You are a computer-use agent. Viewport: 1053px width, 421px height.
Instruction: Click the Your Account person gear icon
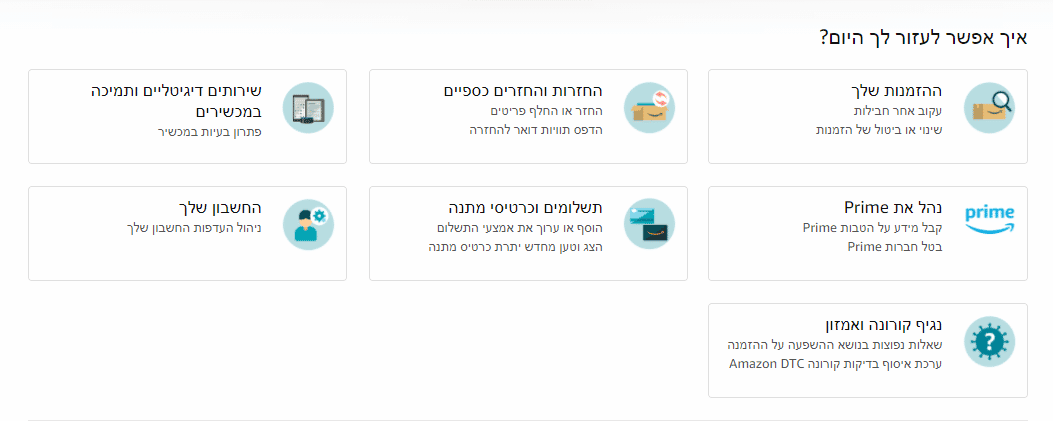tap(308, 224)
